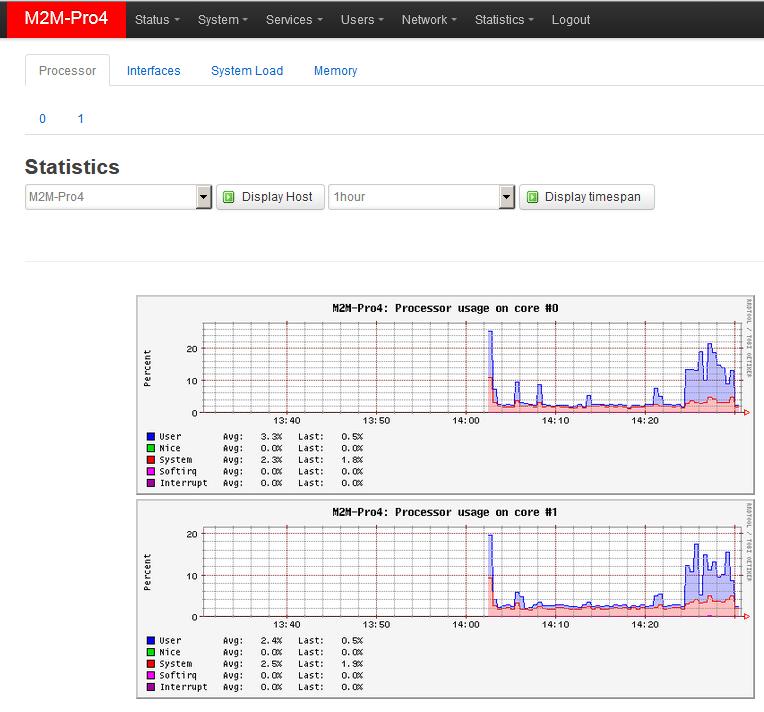Click the green icon on Display Host
Screen dimensions: 764x712
point(229,197)
